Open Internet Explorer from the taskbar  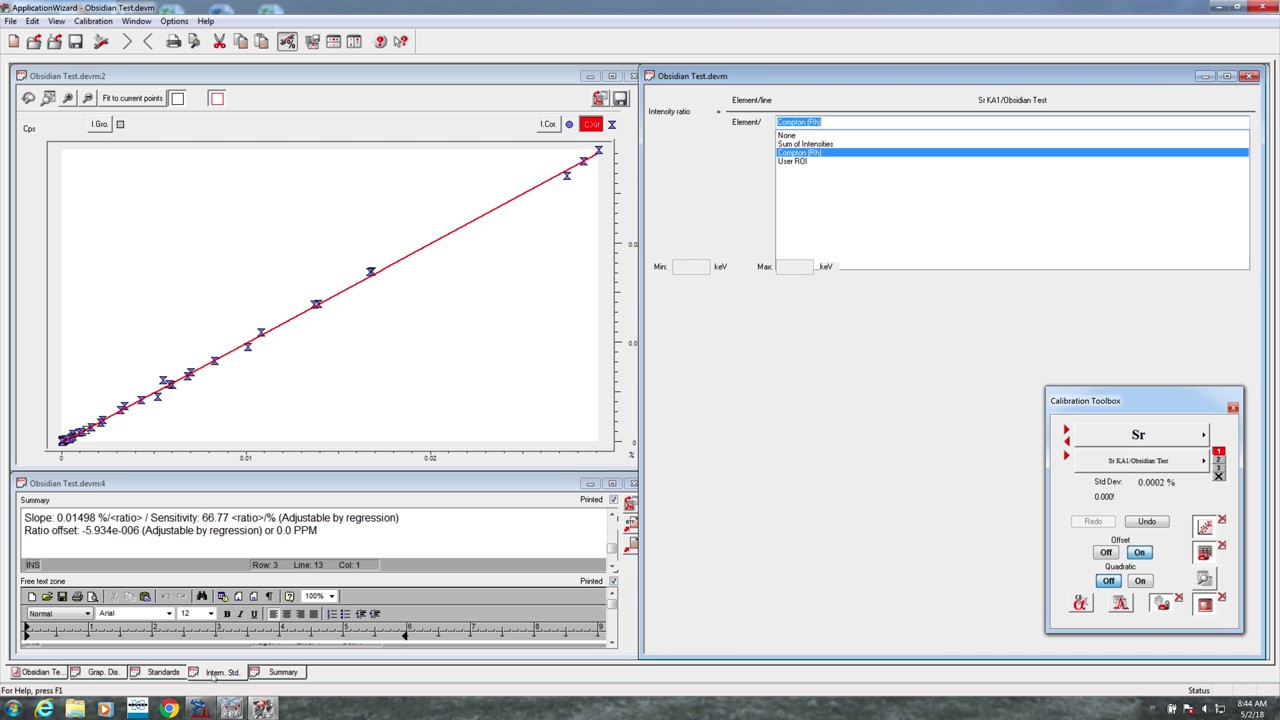[45, 709]
